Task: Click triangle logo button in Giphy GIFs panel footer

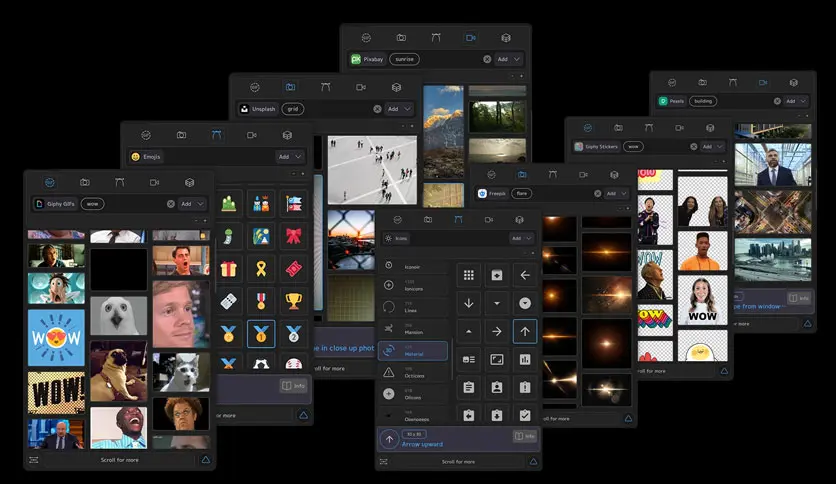Action: pyautogui.click(x=206, y=459)
